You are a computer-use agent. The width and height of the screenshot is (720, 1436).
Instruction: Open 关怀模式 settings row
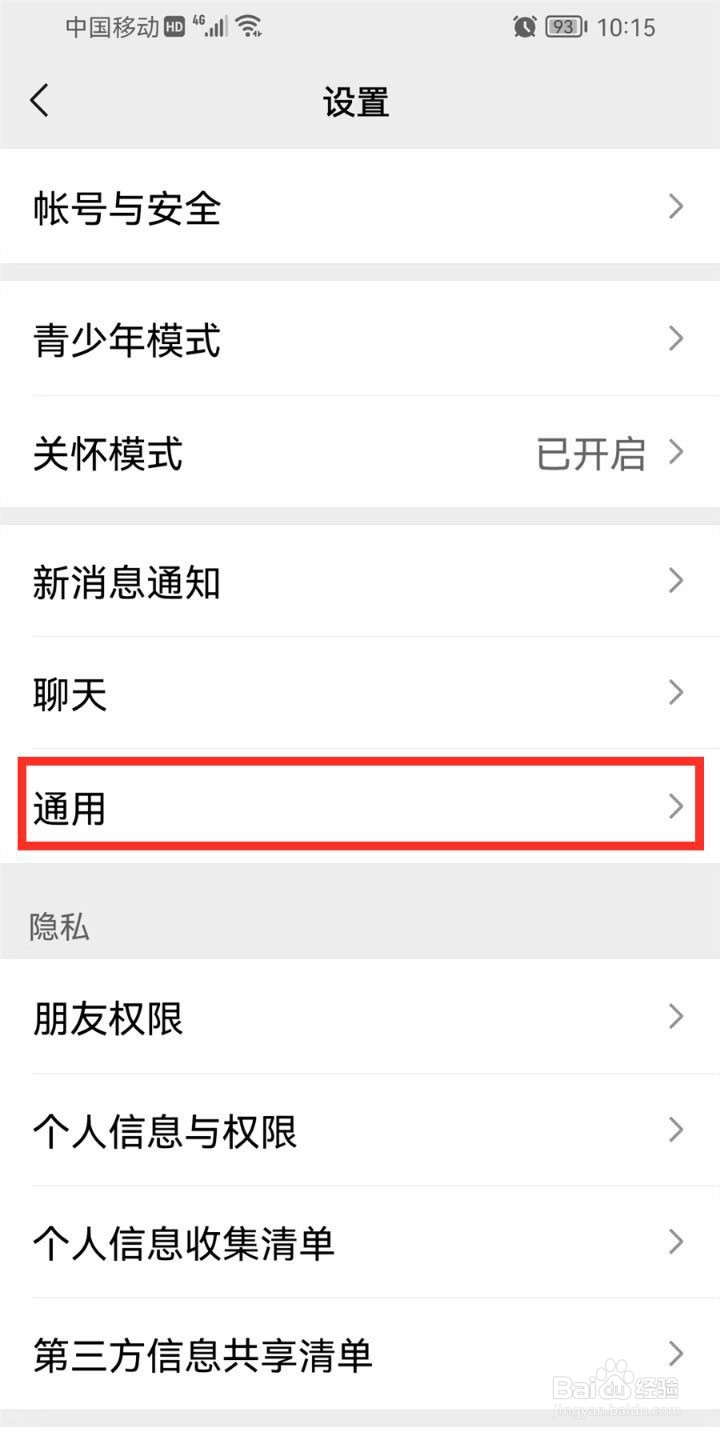[360, 453]
